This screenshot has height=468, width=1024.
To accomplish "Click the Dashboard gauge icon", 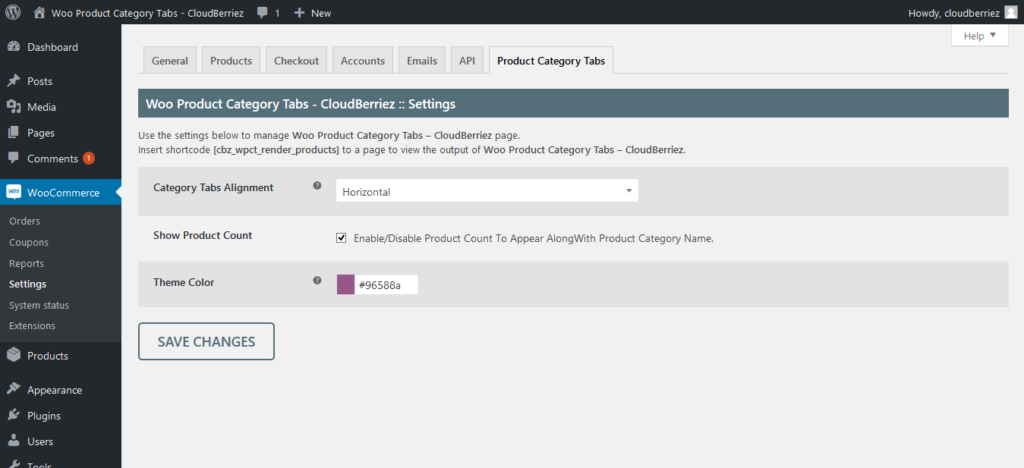I will [13, 47].
